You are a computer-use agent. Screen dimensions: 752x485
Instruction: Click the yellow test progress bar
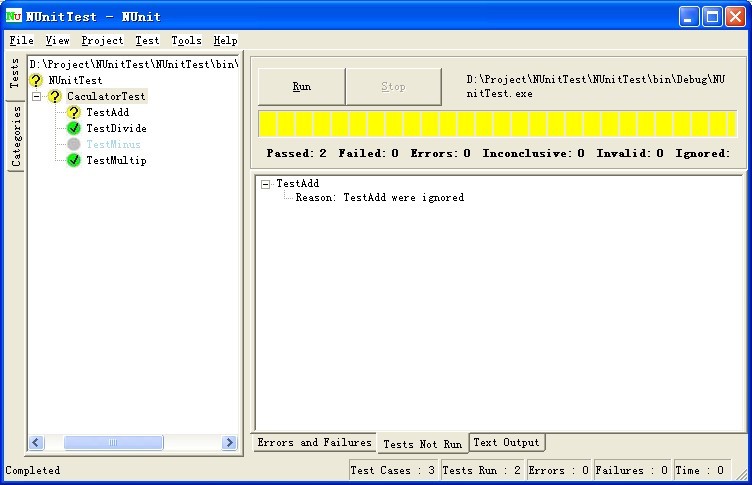(x=497, y=124)
